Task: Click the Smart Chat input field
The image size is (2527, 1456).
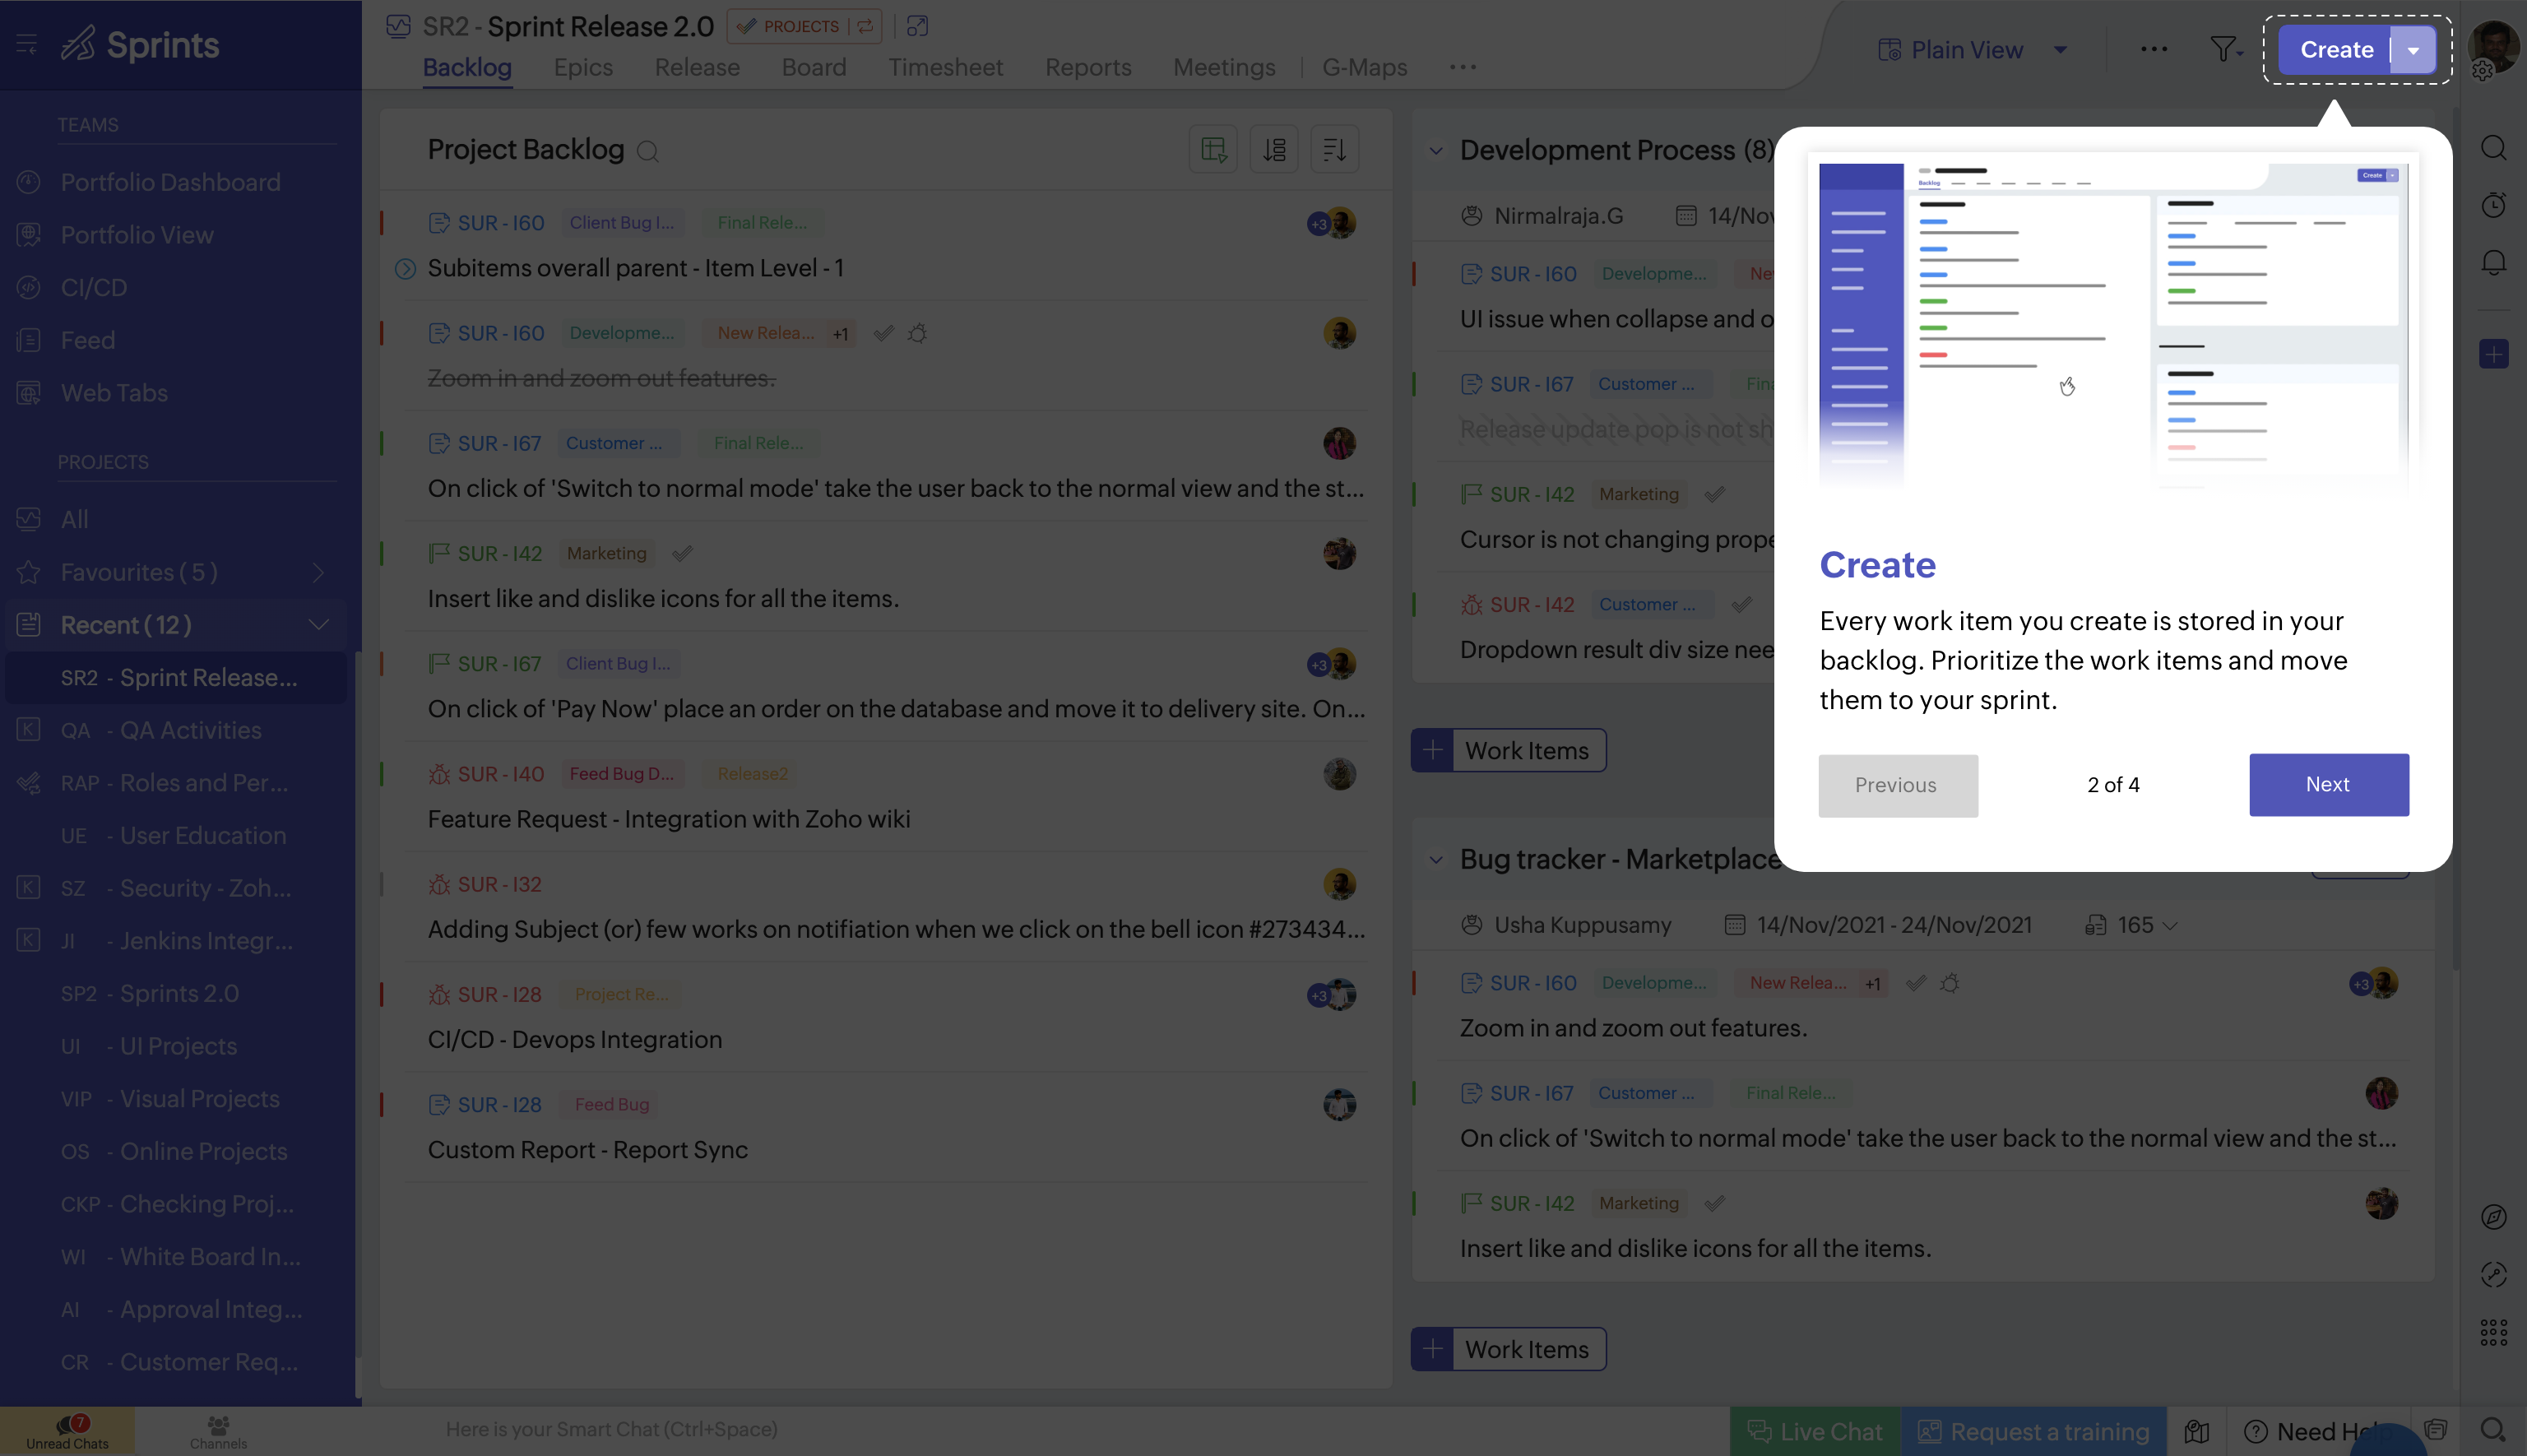Action: 612,1429
